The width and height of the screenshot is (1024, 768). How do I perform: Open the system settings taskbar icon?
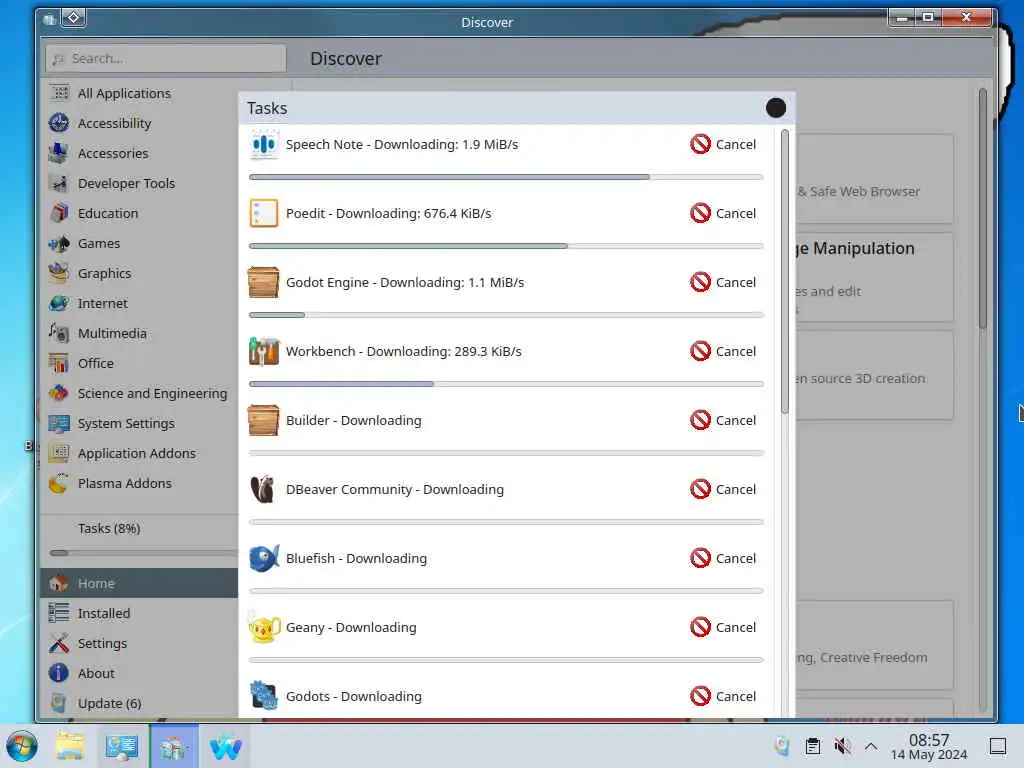click(121, 746)
